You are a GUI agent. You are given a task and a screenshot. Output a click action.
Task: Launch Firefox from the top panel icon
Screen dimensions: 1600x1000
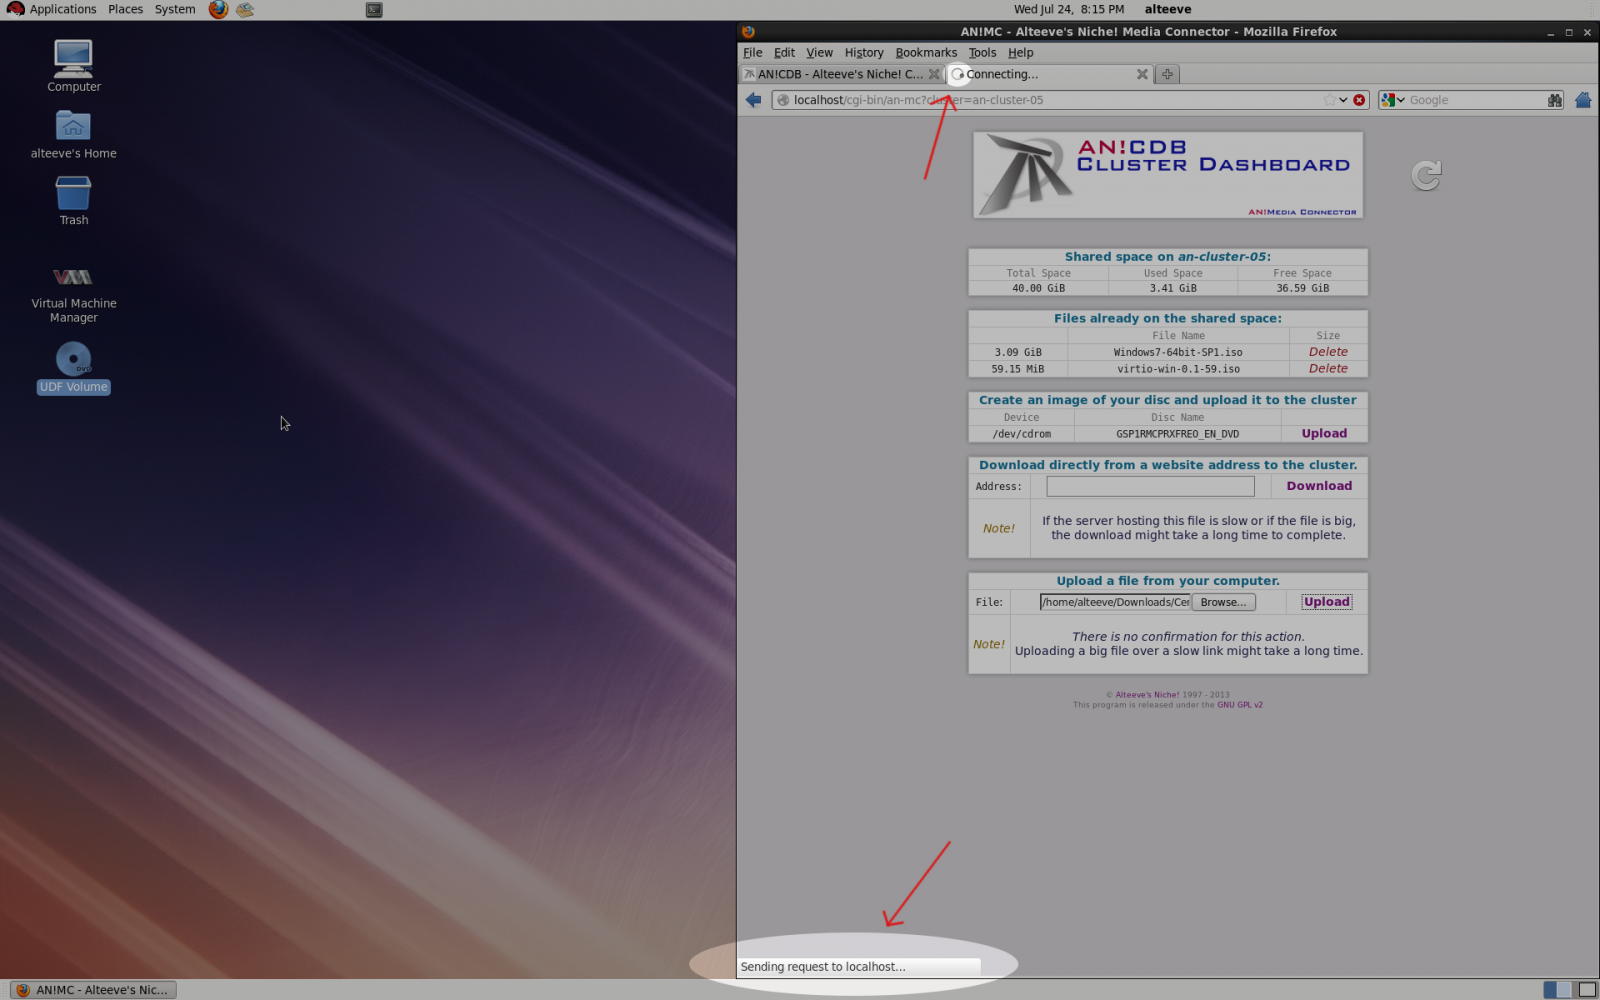(x=218, y=10)
